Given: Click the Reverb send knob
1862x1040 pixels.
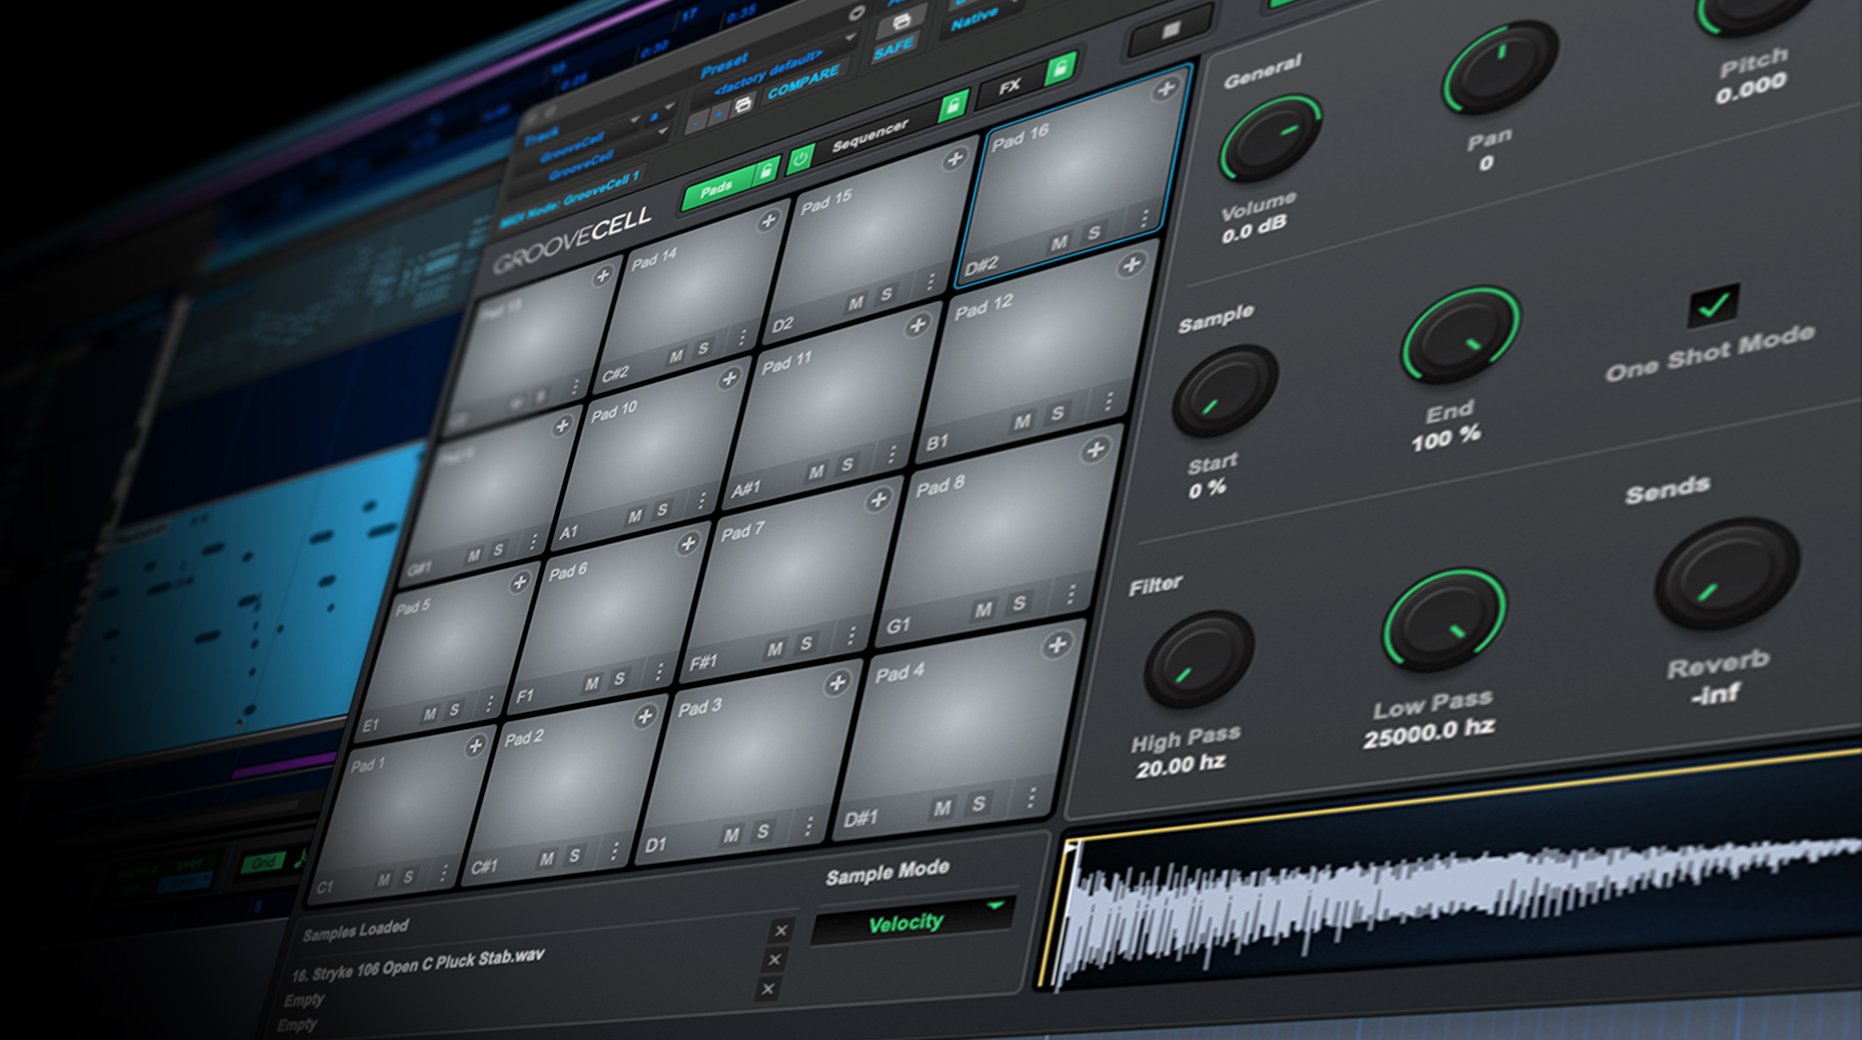Looking at the screenshot, I should tap(1728, 573).
